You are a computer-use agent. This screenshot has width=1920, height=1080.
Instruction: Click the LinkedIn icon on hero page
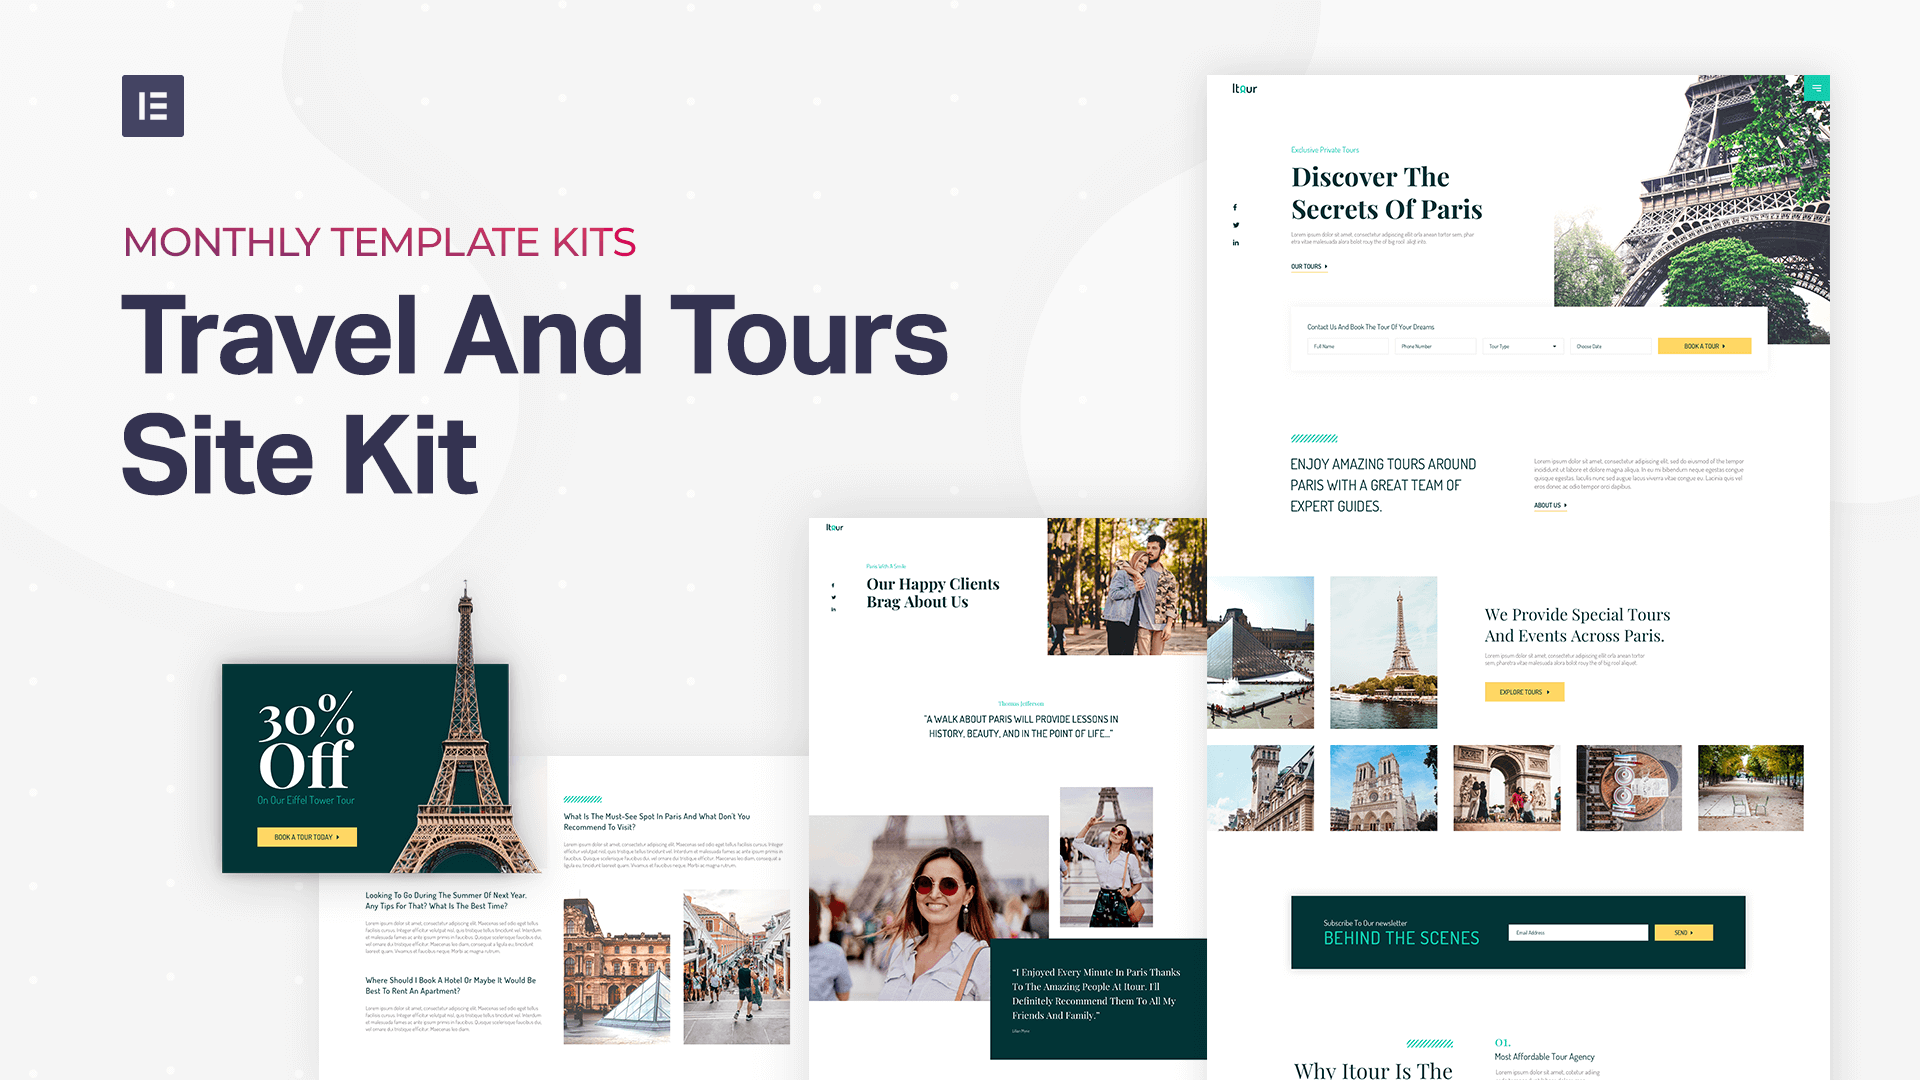pos(1235,243)
